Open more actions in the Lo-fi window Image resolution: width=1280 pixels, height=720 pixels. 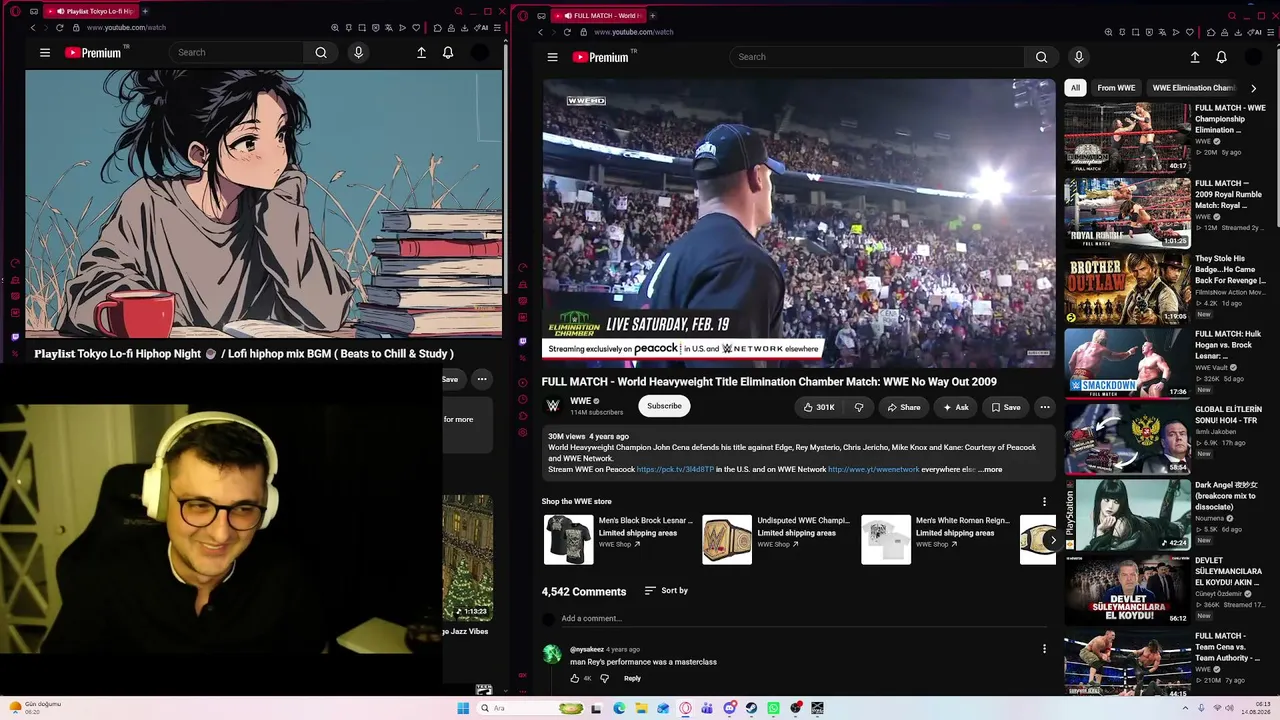(482, 379)
